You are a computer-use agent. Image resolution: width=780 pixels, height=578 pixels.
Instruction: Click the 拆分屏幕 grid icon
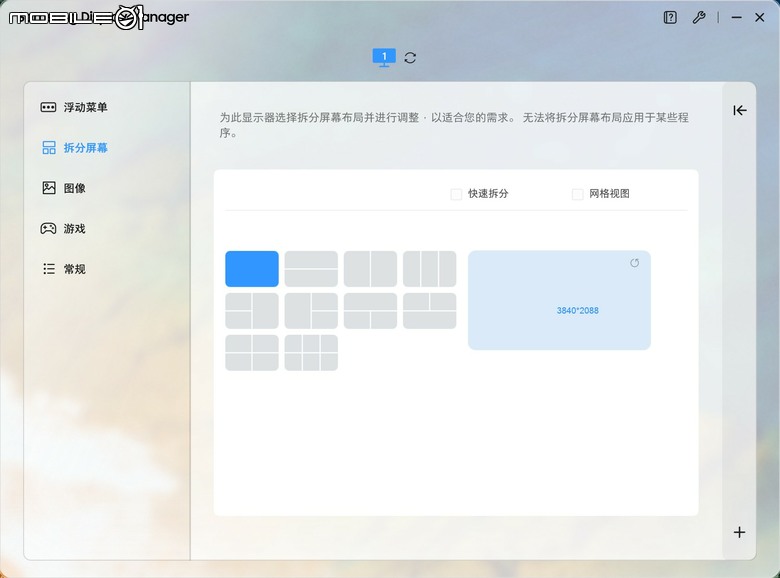pyautogui.click(x=49, y=148)
